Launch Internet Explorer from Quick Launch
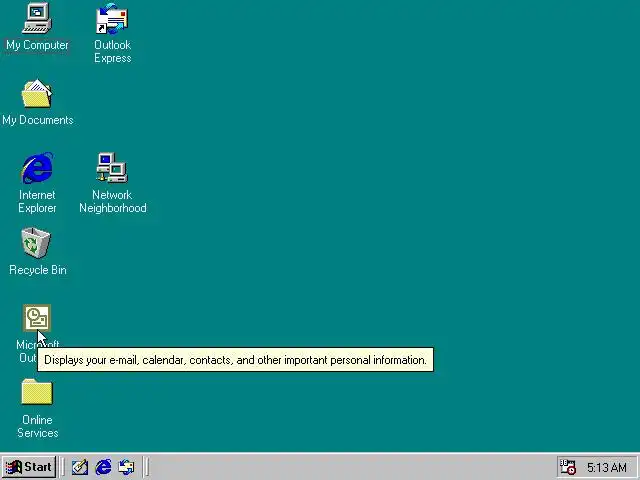This screenshot has height=480, width=640. (x=103, y=467)
